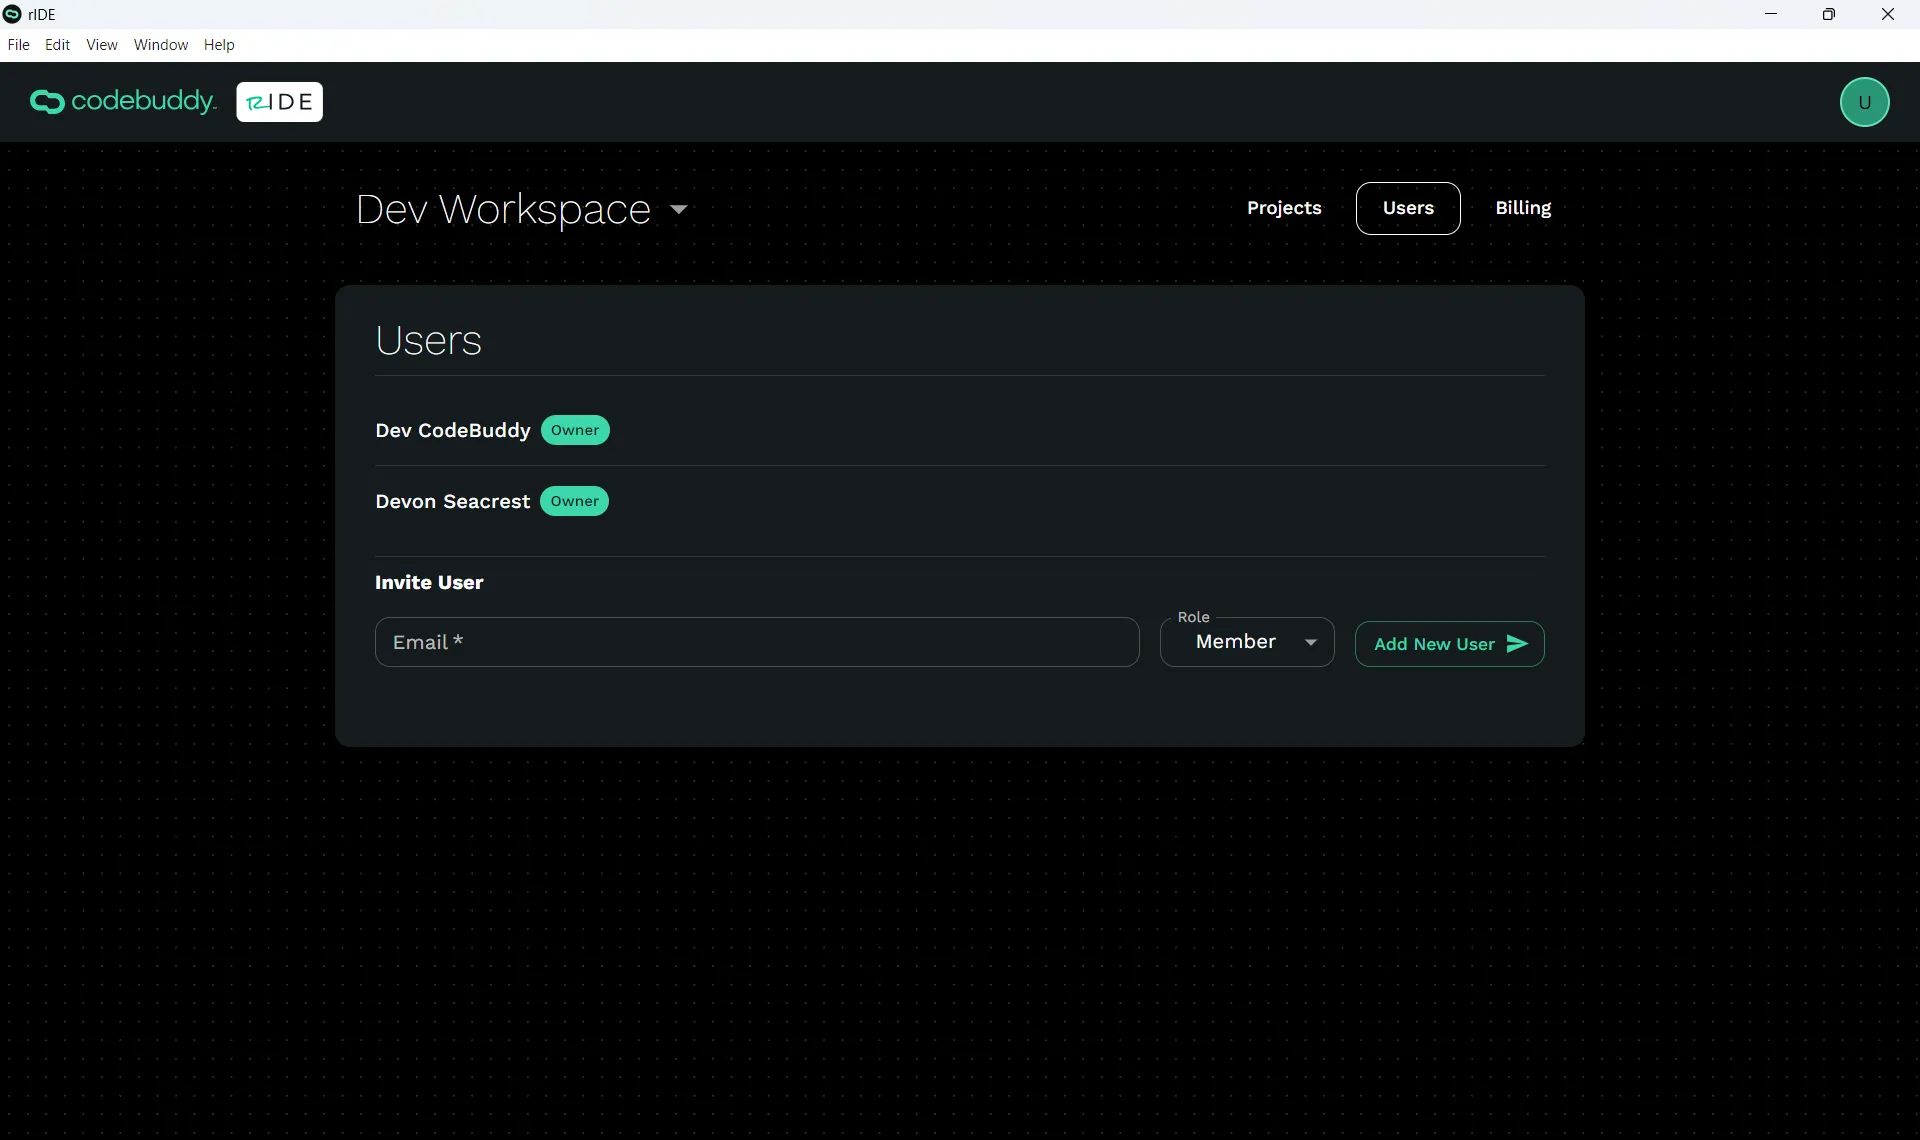Expand the Dev Workspace dropdown arrow
Image resolution: width=1920 pixels, height=1140 pixels.
pyautogui.click(x=678, y=209)
